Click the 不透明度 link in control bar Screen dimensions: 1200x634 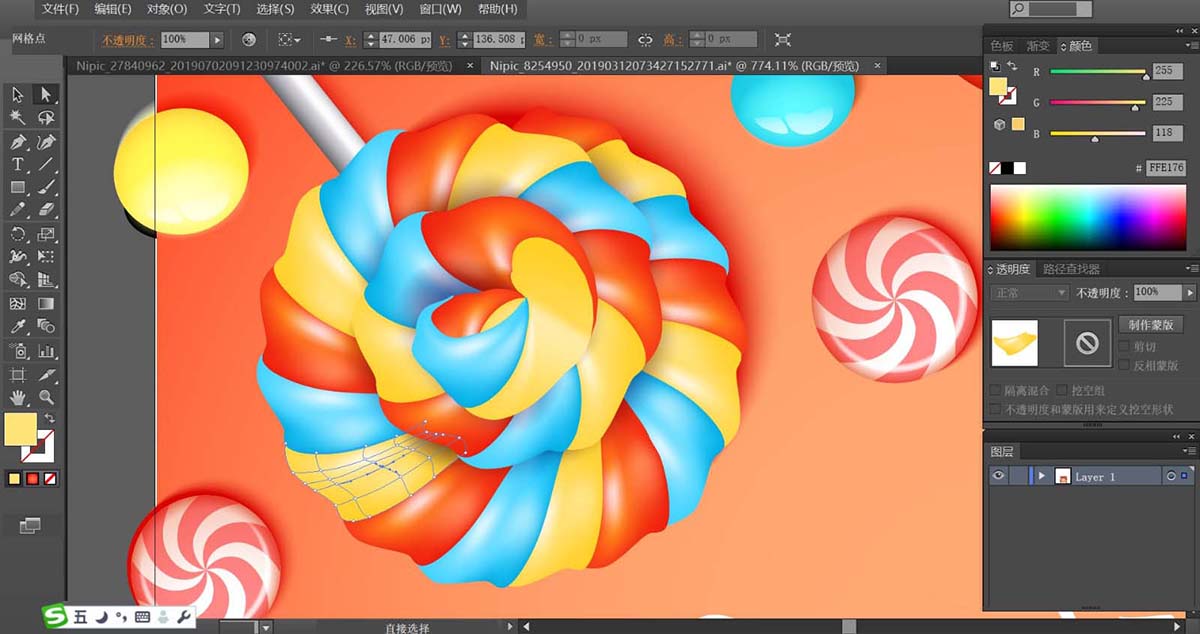coord(126,39)
